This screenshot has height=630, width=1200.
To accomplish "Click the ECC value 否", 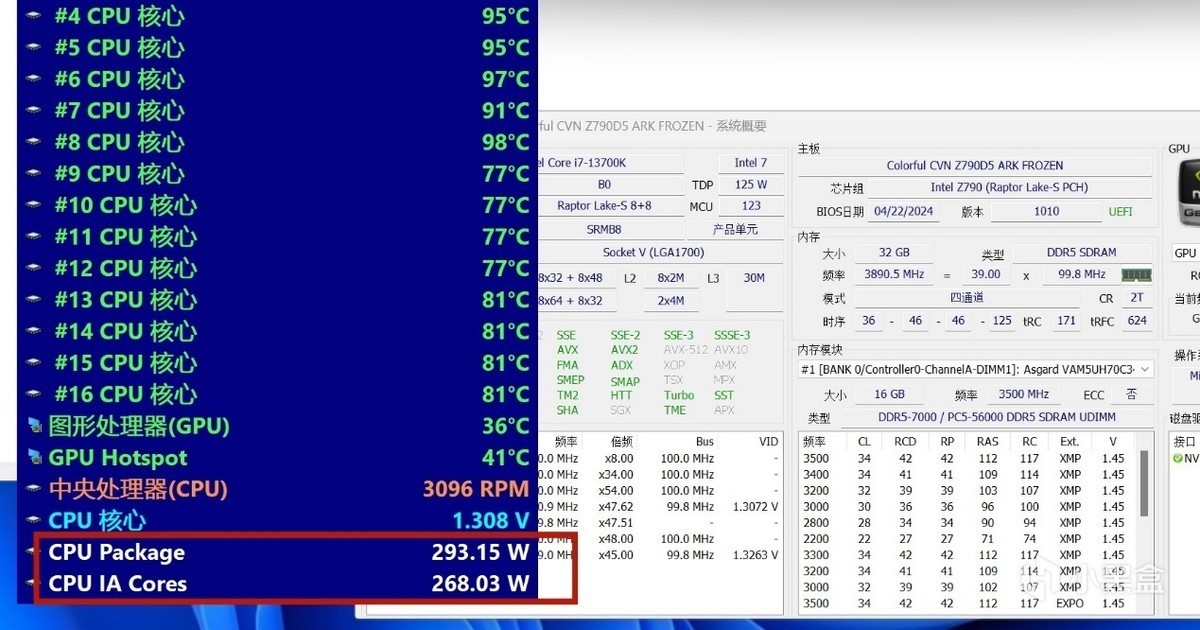I will [1131, 394].
